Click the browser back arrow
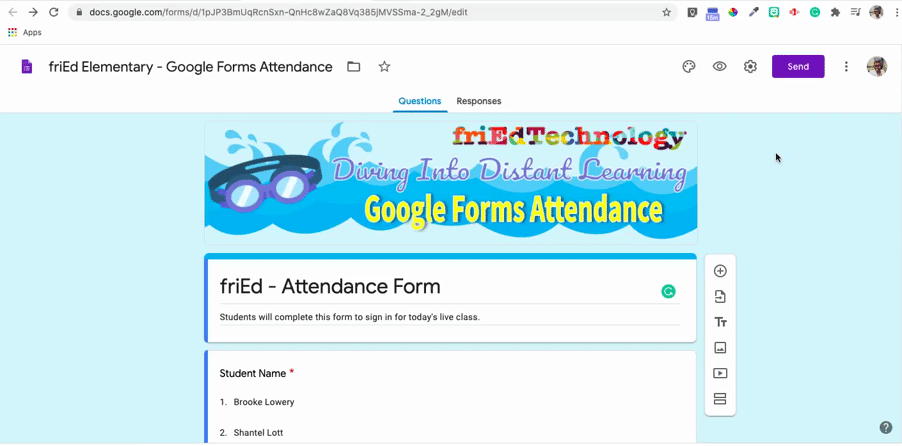Screen dimensions: 902x446 point(12,12)
